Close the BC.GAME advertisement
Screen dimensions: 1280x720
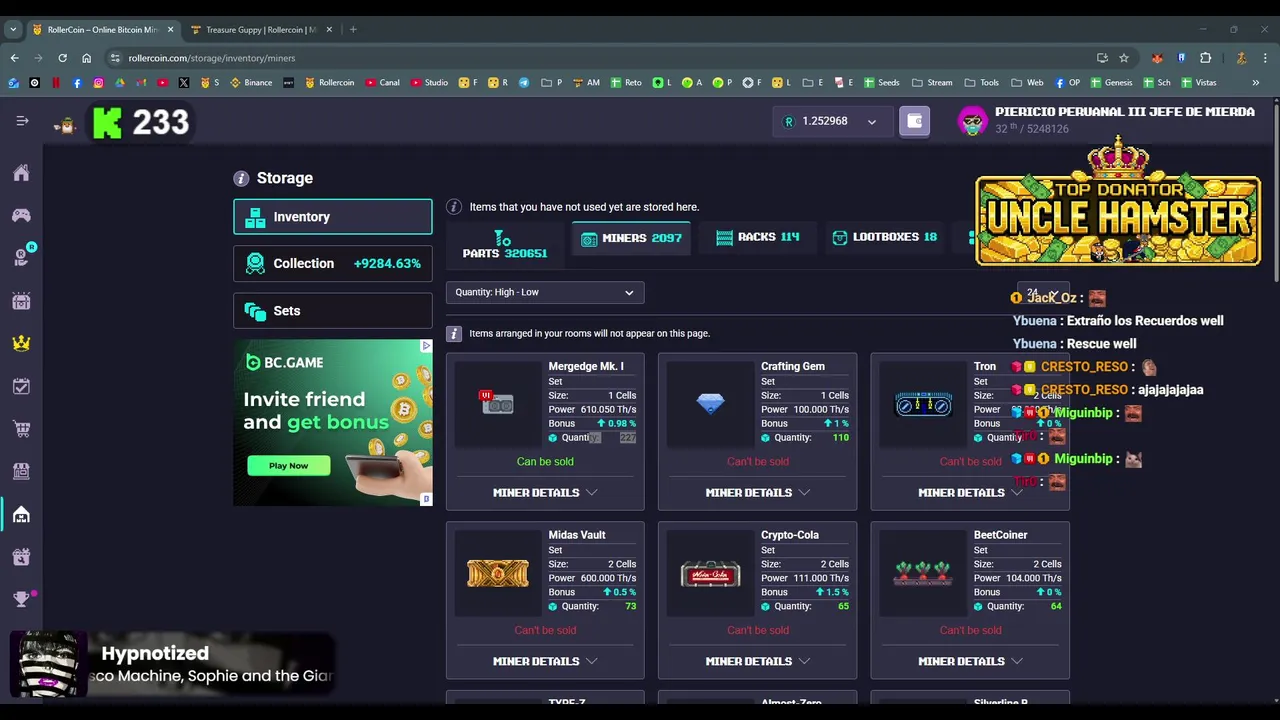426,346
